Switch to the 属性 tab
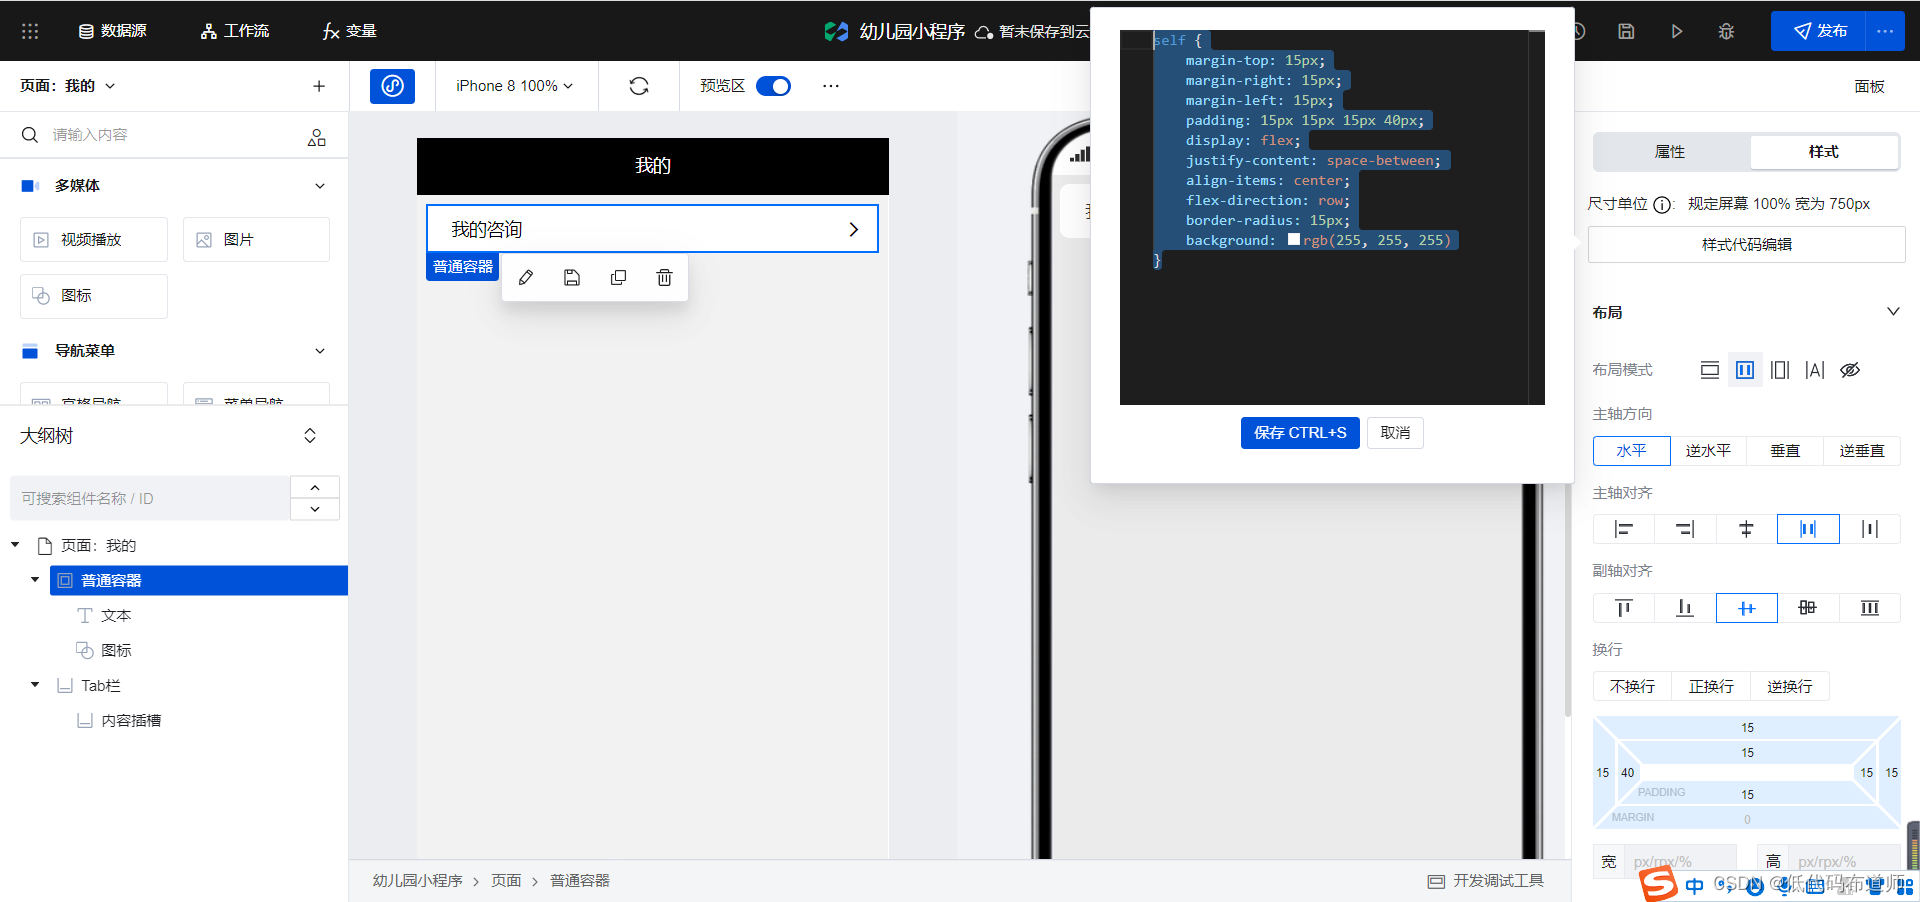 (x=1671, y=152)
